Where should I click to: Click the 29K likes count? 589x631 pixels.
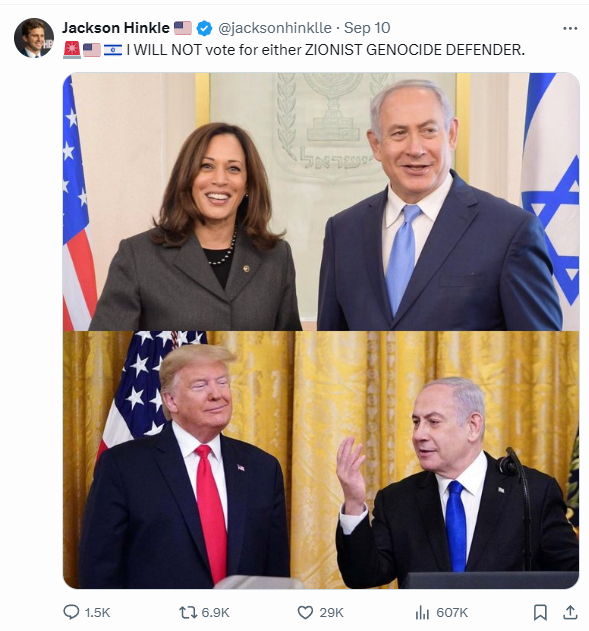[x=332, y=612]
